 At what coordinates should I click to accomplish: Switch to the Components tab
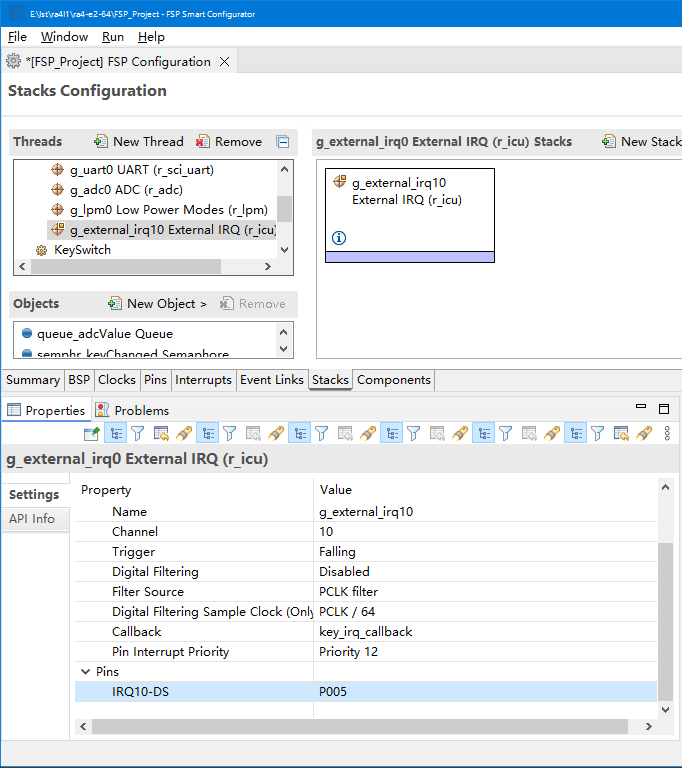(393, 380)
